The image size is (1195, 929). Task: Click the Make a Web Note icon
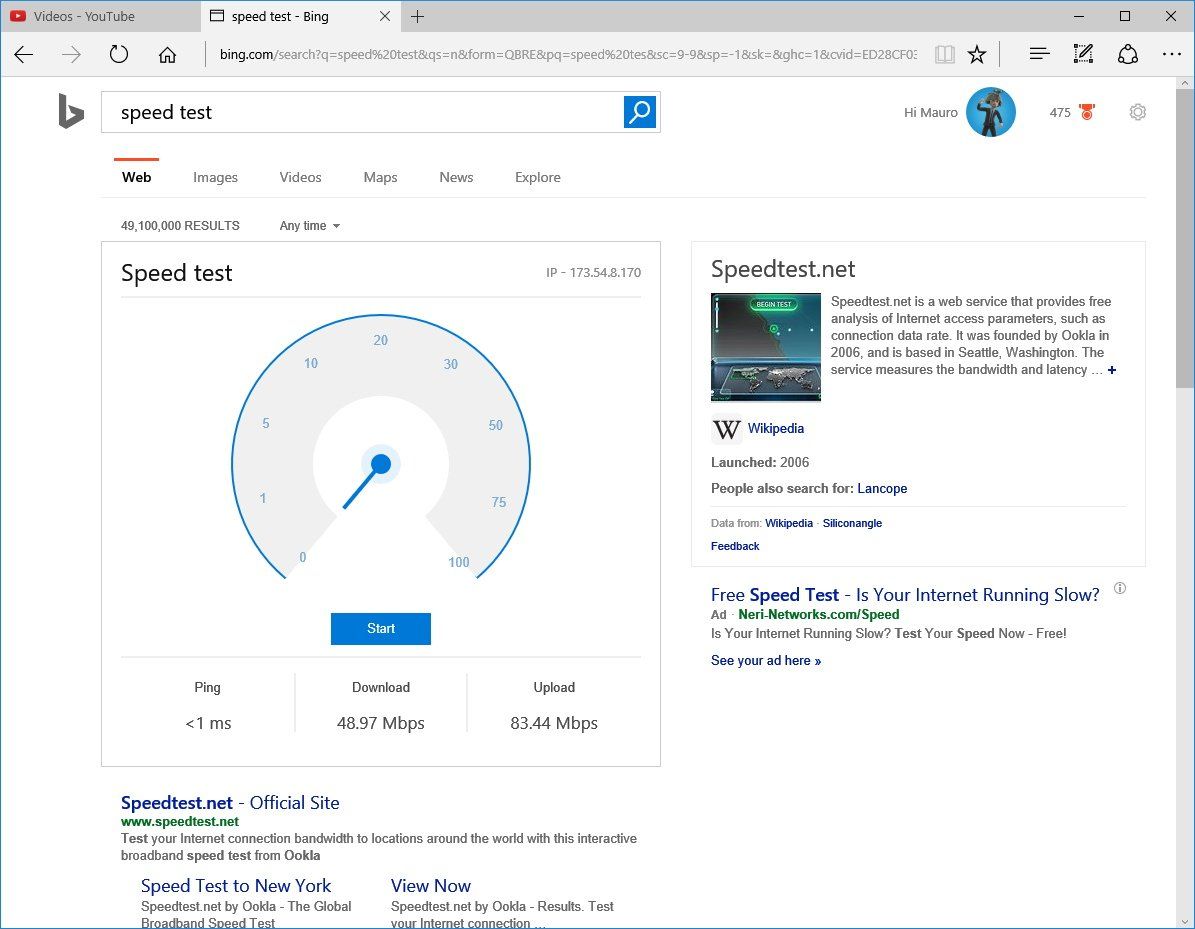1083,54
